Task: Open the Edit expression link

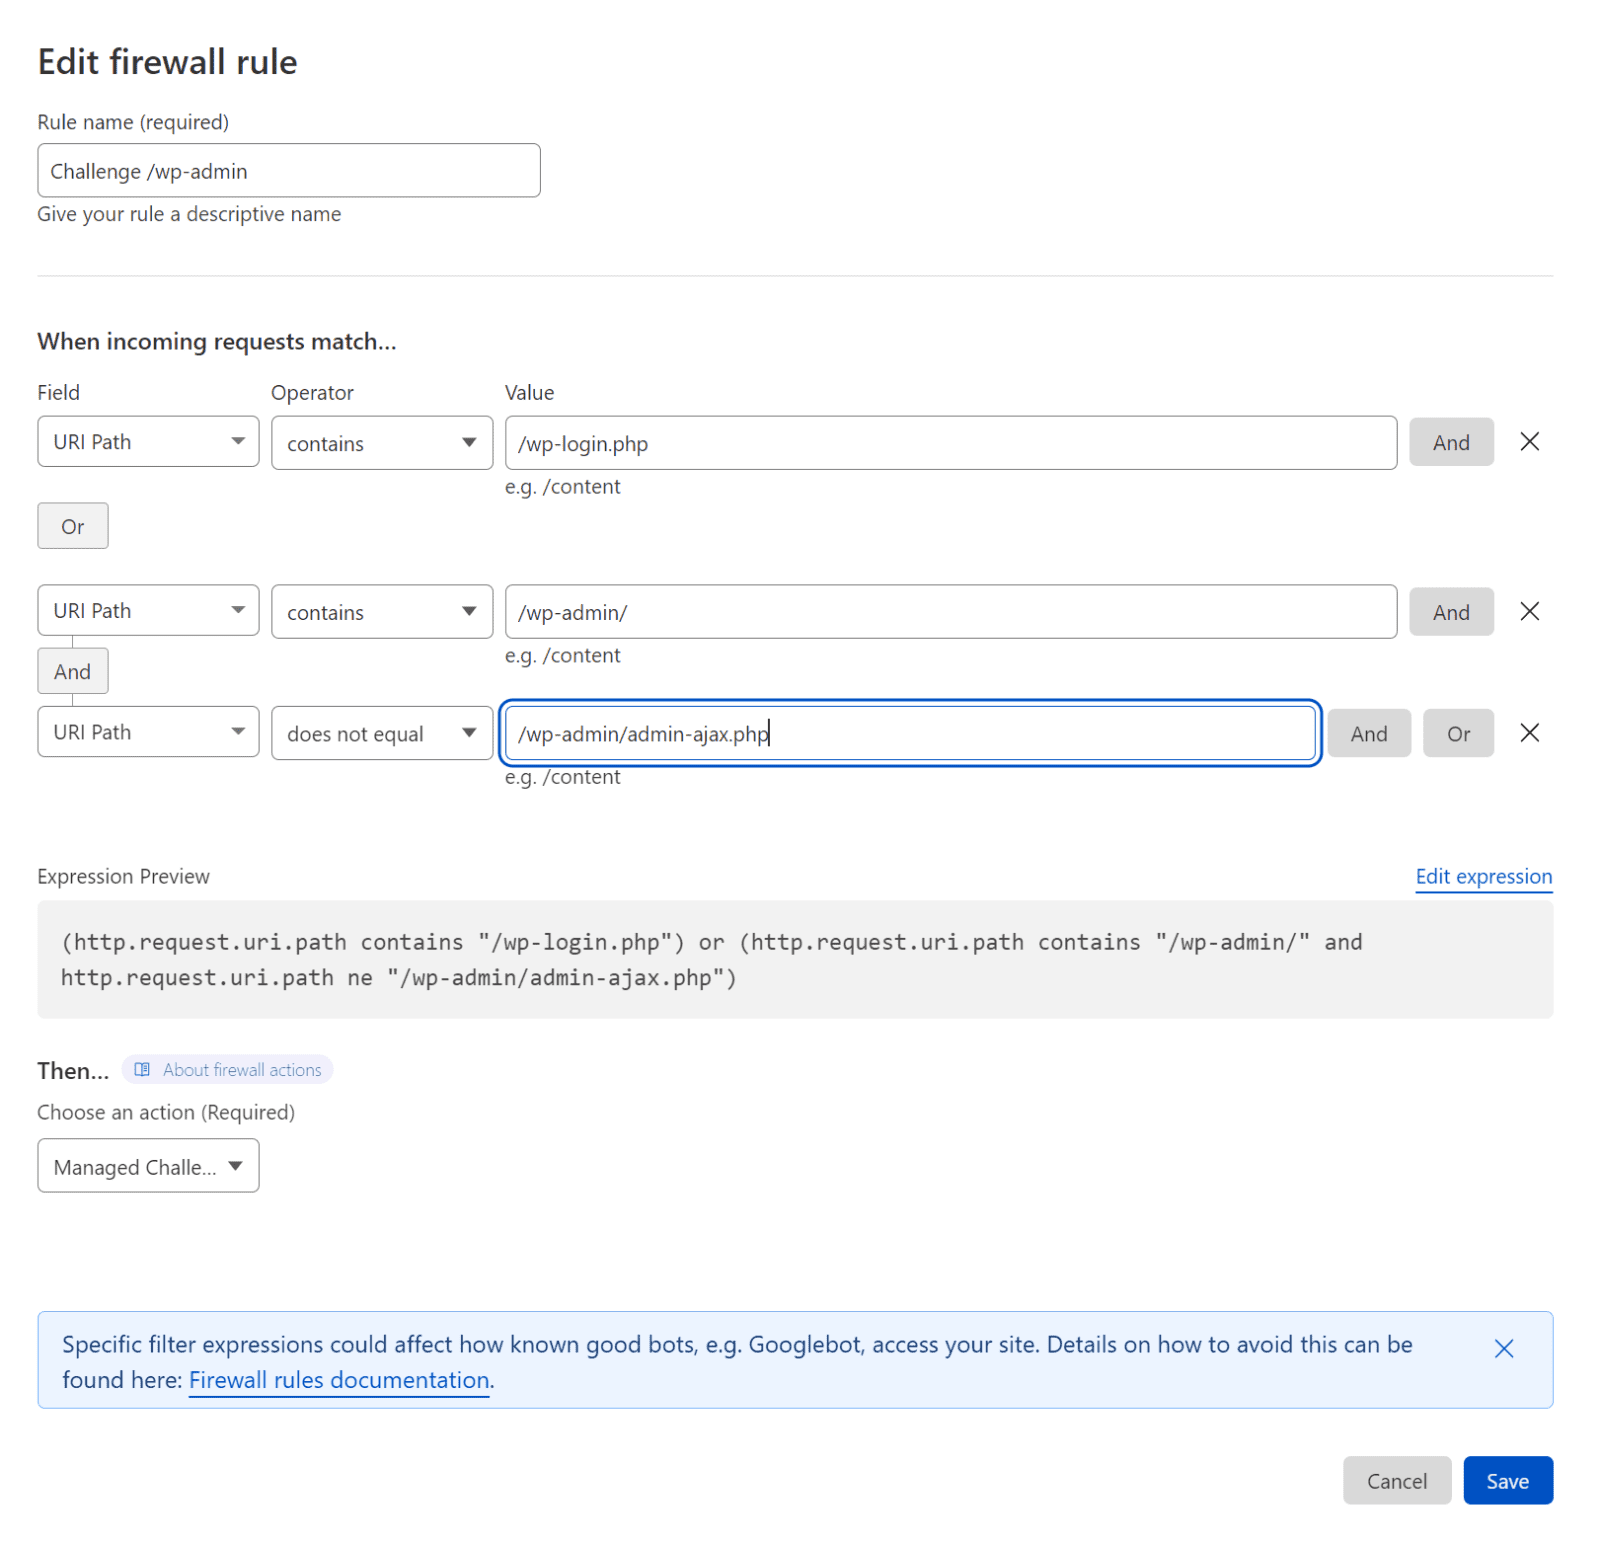Action: (1484, 876)
